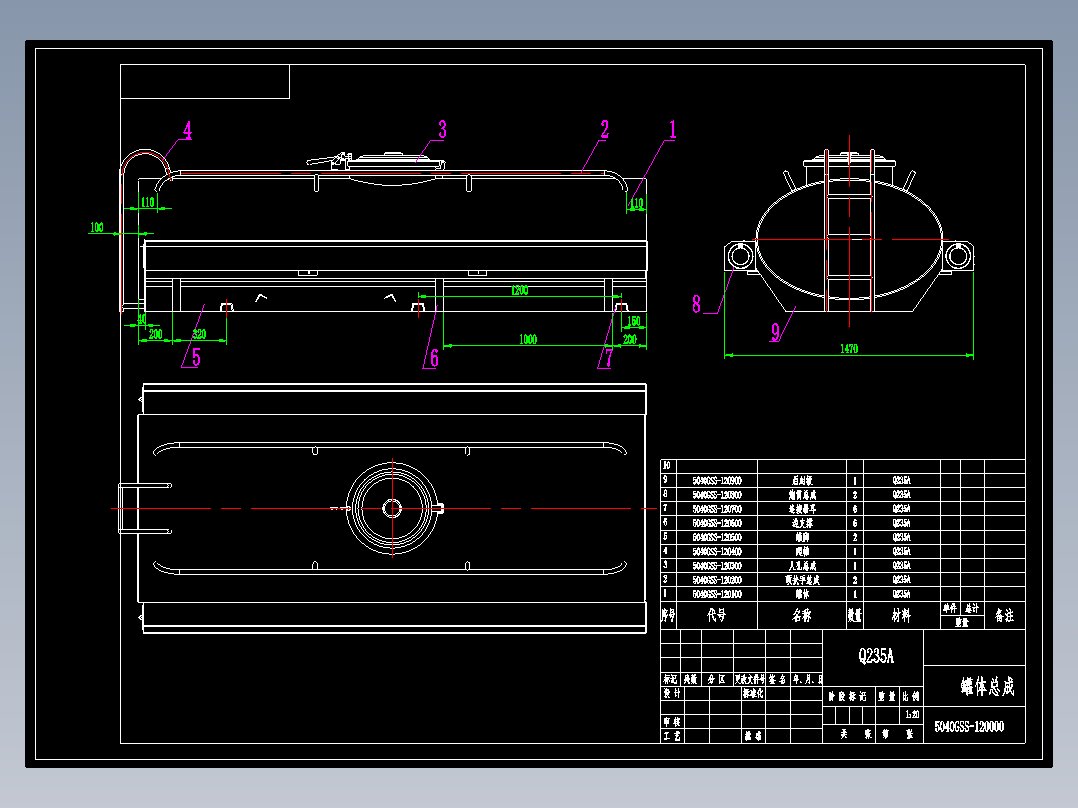Screen dimensions: 1078x808
Task: Click the manhole cover circle in plan view
Action: click(x=392, y=508)
